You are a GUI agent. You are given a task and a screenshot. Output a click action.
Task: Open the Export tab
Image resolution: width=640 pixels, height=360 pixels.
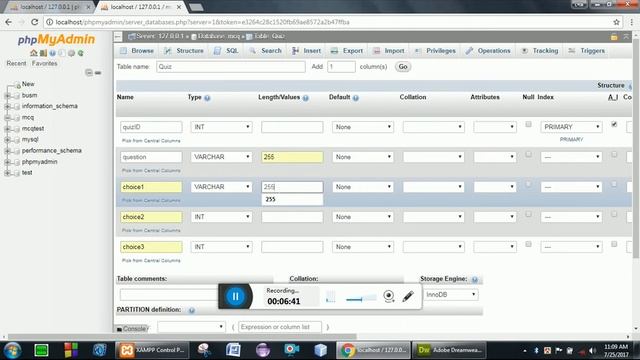coord(347,51)
